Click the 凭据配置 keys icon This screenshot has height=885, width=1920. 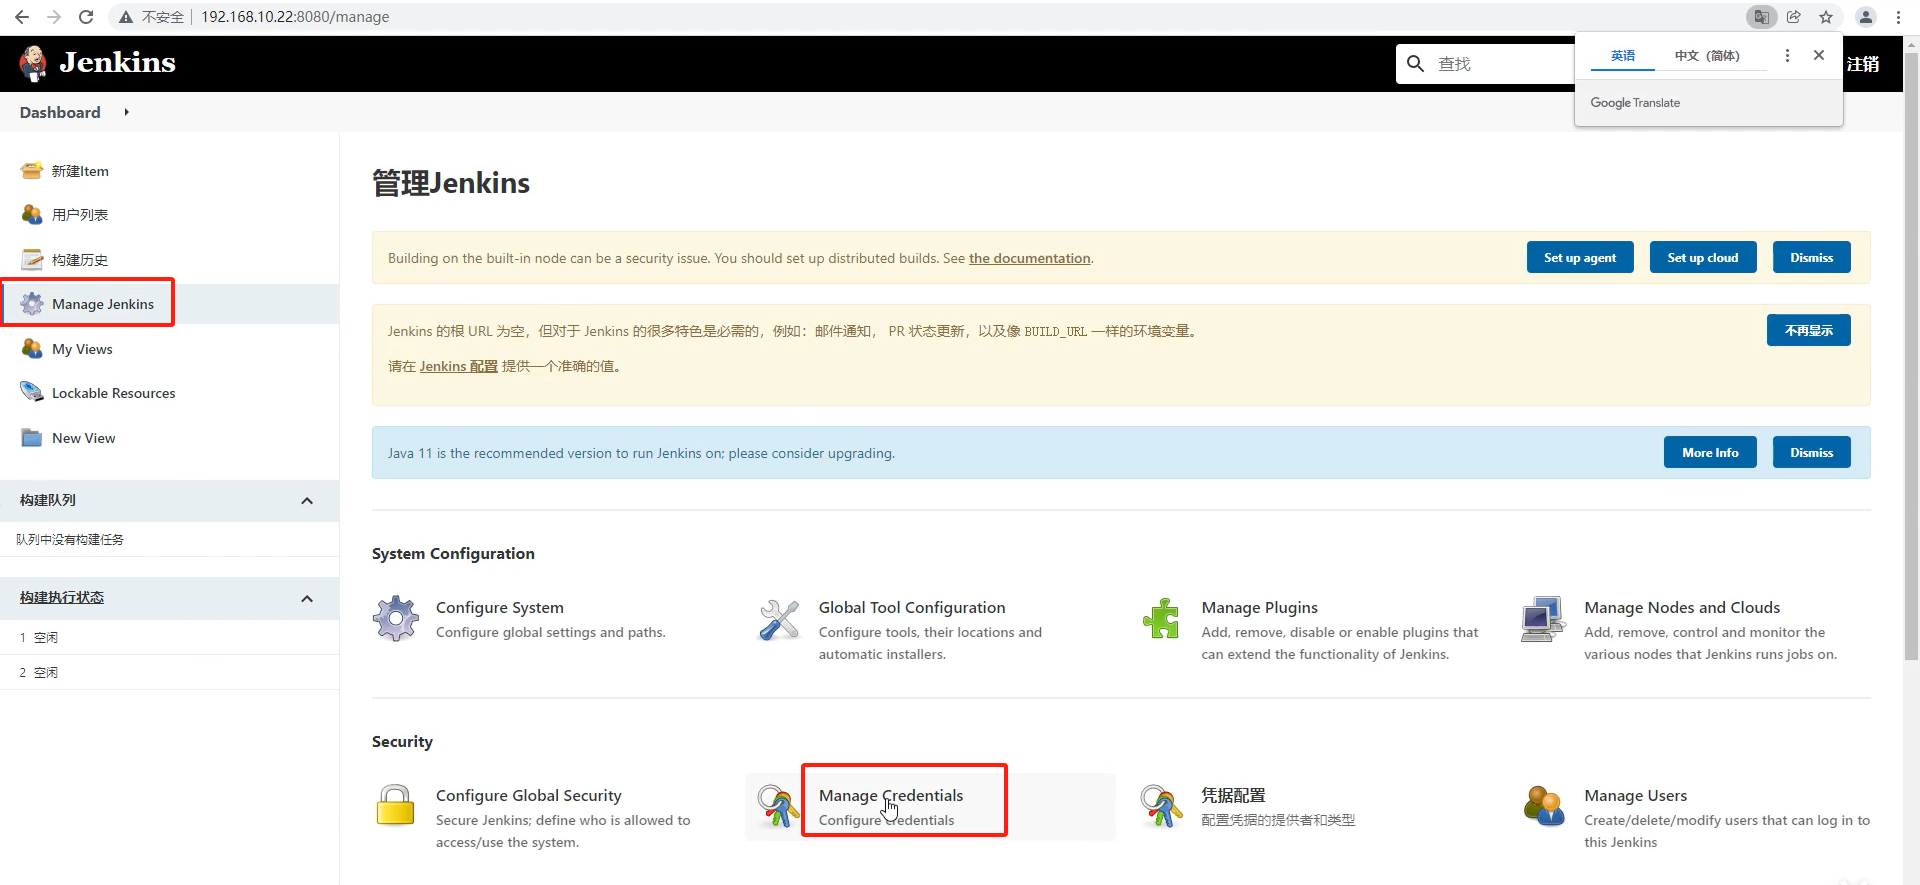[1161, 806]
